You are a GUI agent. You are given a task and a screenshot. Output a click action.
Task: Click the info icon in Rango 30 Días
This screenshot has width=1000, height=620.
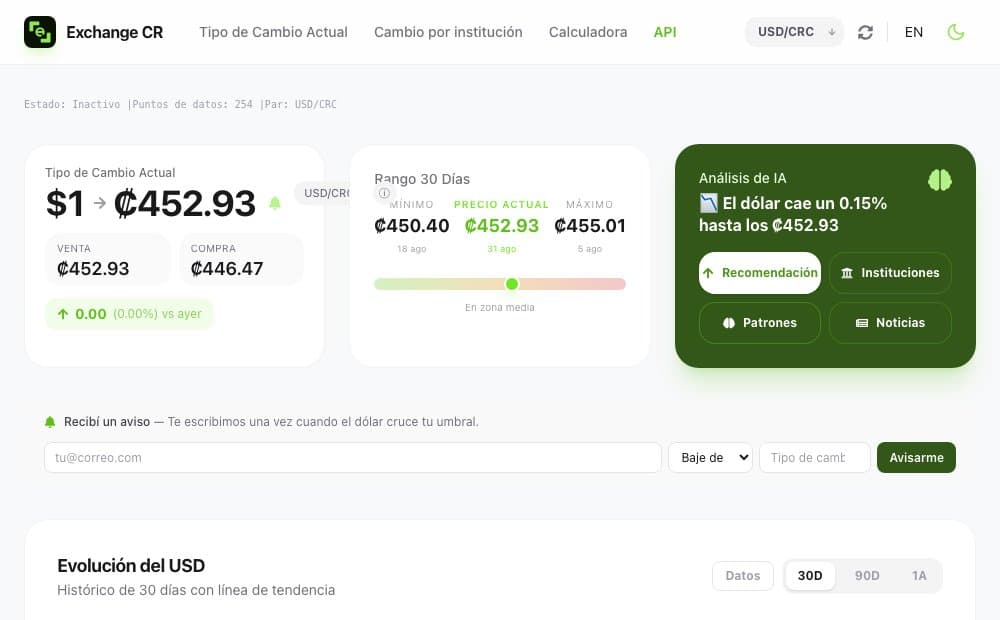pos(384,193)
